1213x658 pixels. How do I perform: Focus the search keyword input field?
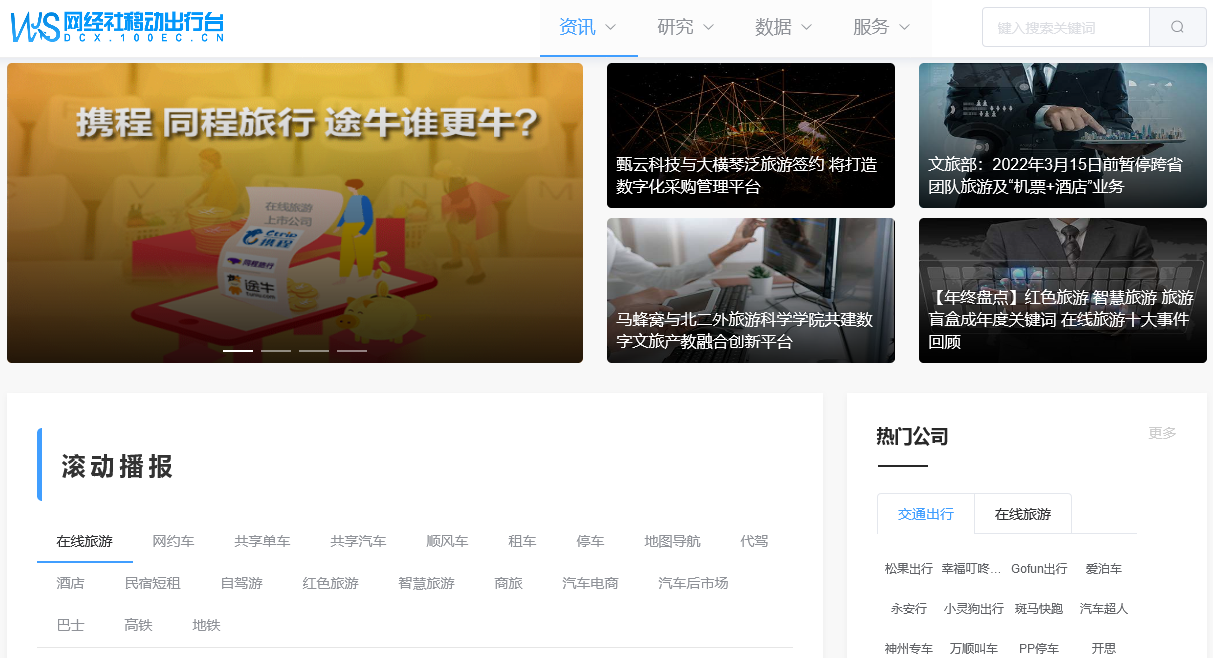1066,27
